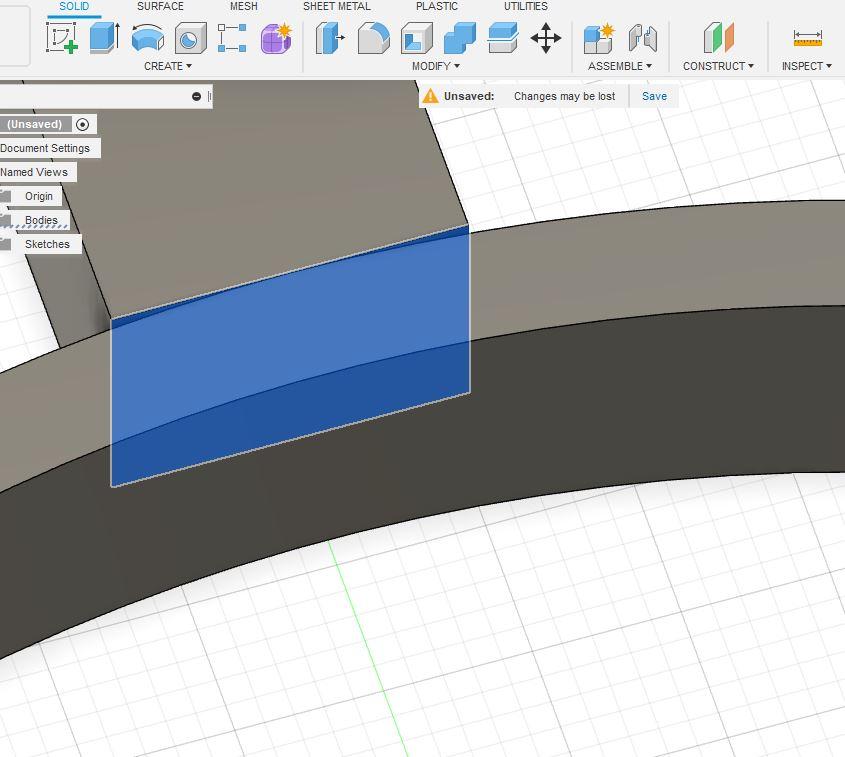Select the Press Pull tool
Image resolution: width=845 pixels, height=757 pixels.
coord(330,39)
